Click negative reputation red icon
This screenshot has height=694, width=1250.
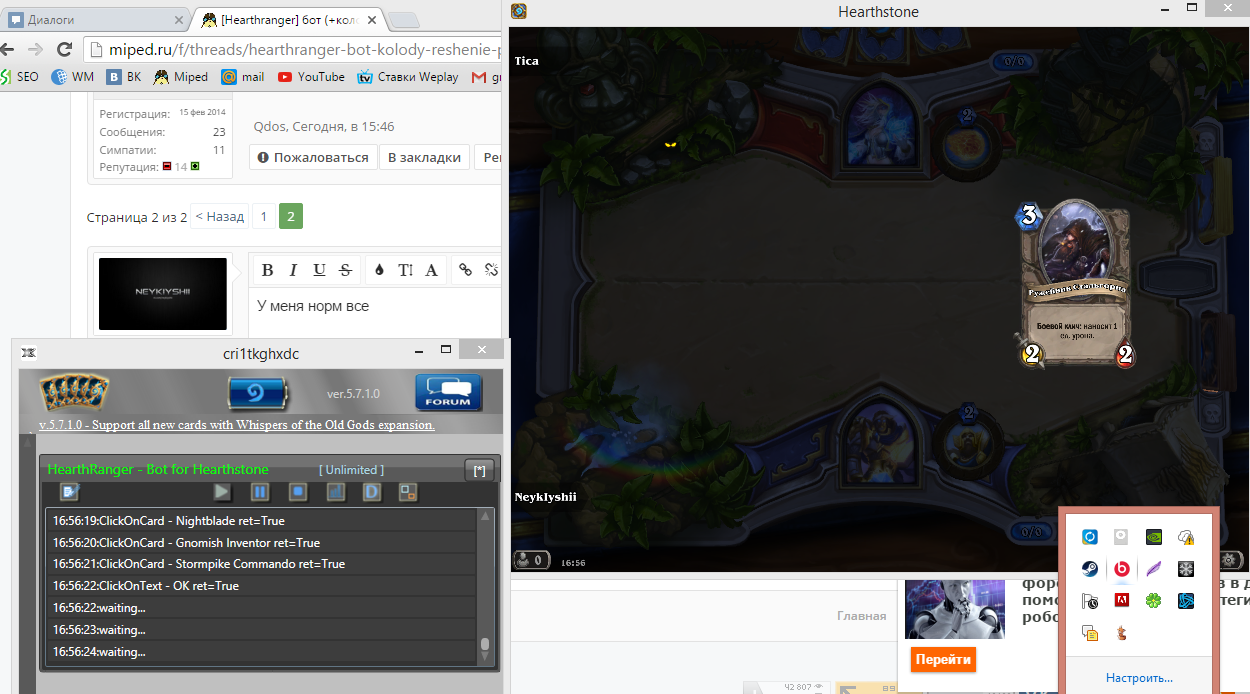(167, 166)
